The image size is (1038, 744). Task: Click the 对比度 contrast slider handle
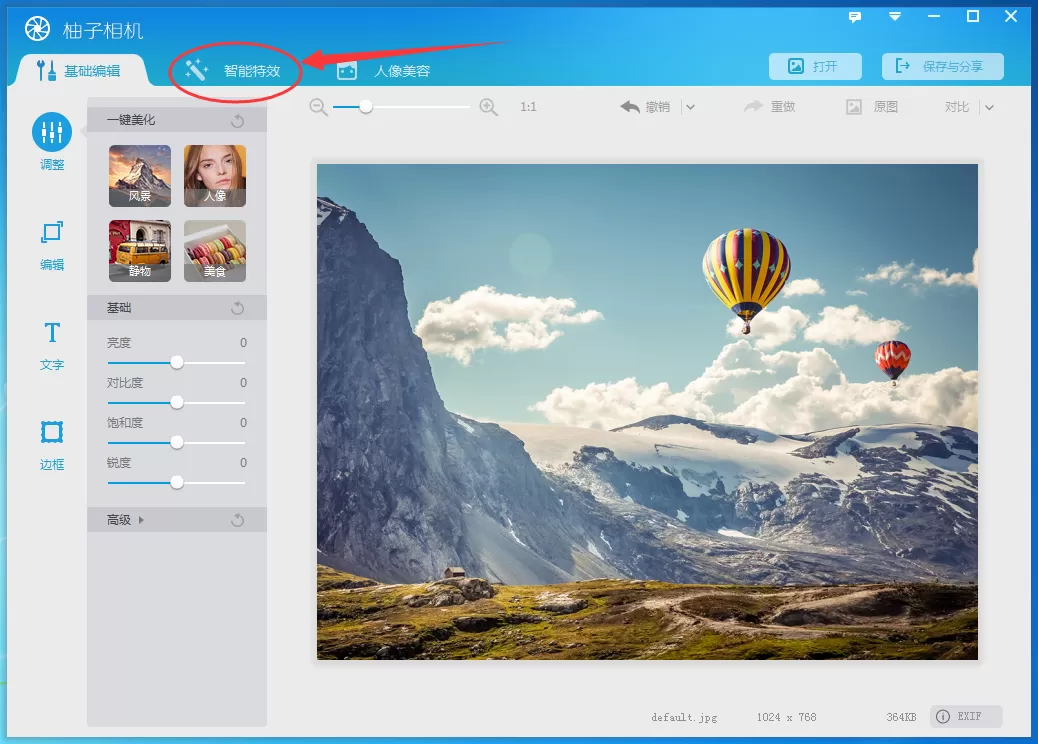pos(177,402)
